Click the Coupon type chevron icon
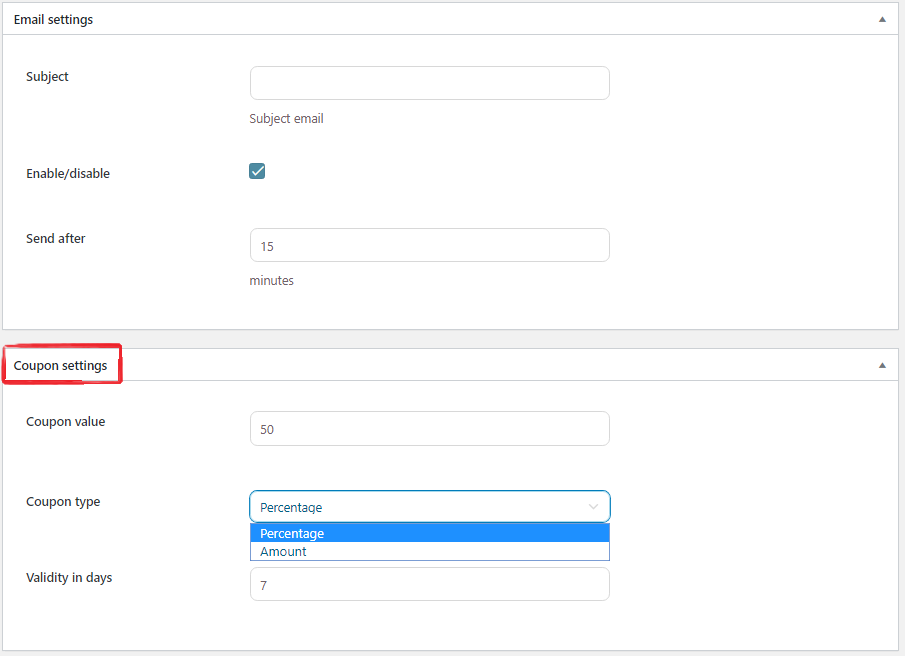The height and width of the screenshot is (656, 905). [x=593, y=507]
